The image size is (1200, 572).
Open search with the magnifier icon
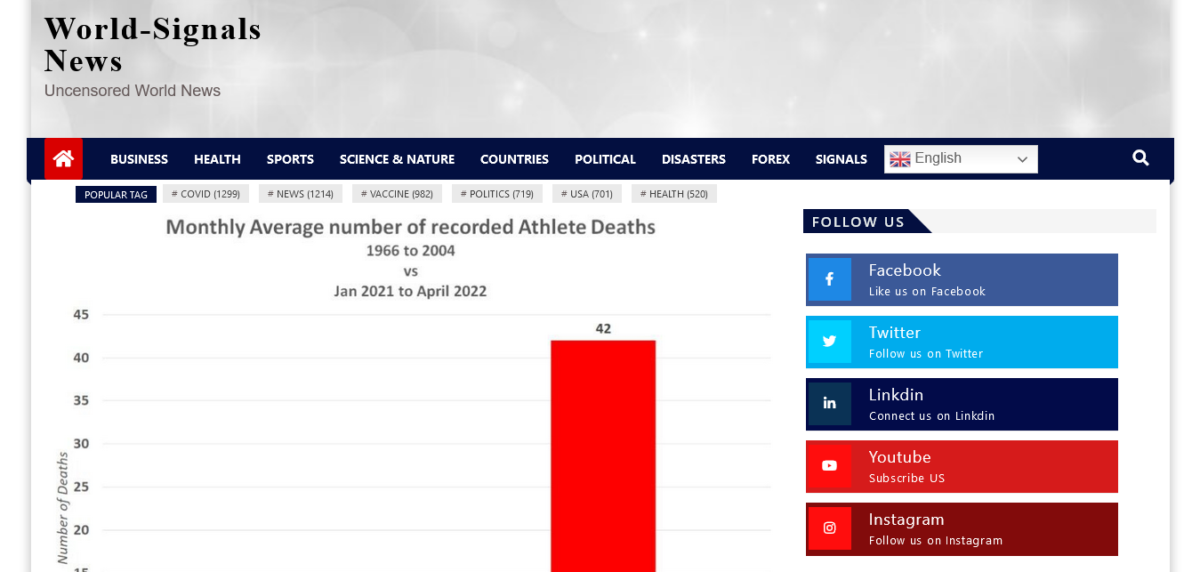click(x=1140, y=158)
